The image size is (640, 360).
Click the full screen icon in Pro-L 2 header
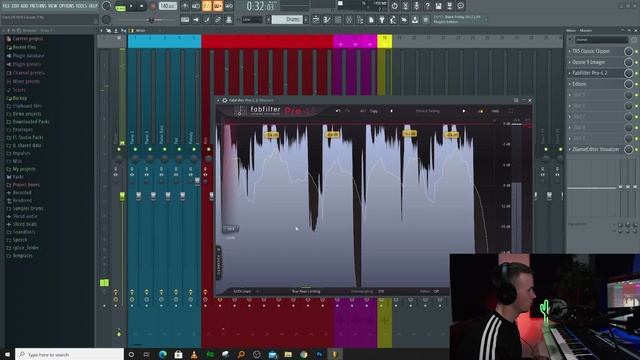tap(511, 111)
